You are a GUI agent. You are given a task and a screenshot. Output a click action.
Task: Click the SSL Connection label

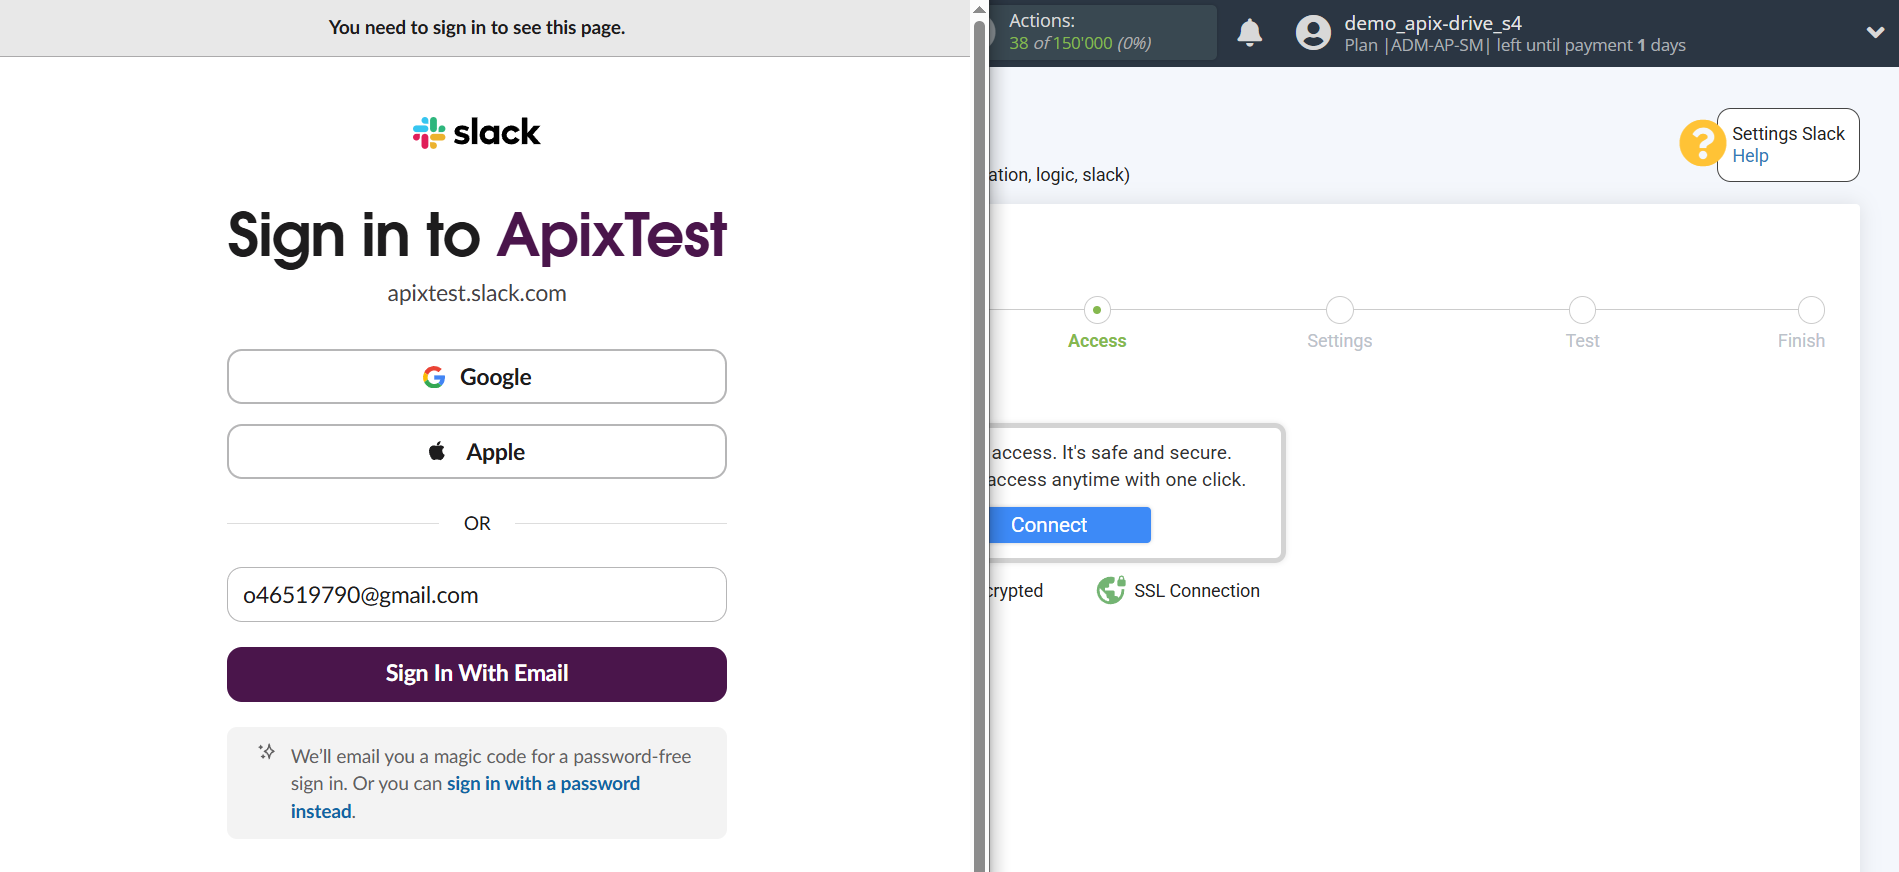pos(1197,591)
